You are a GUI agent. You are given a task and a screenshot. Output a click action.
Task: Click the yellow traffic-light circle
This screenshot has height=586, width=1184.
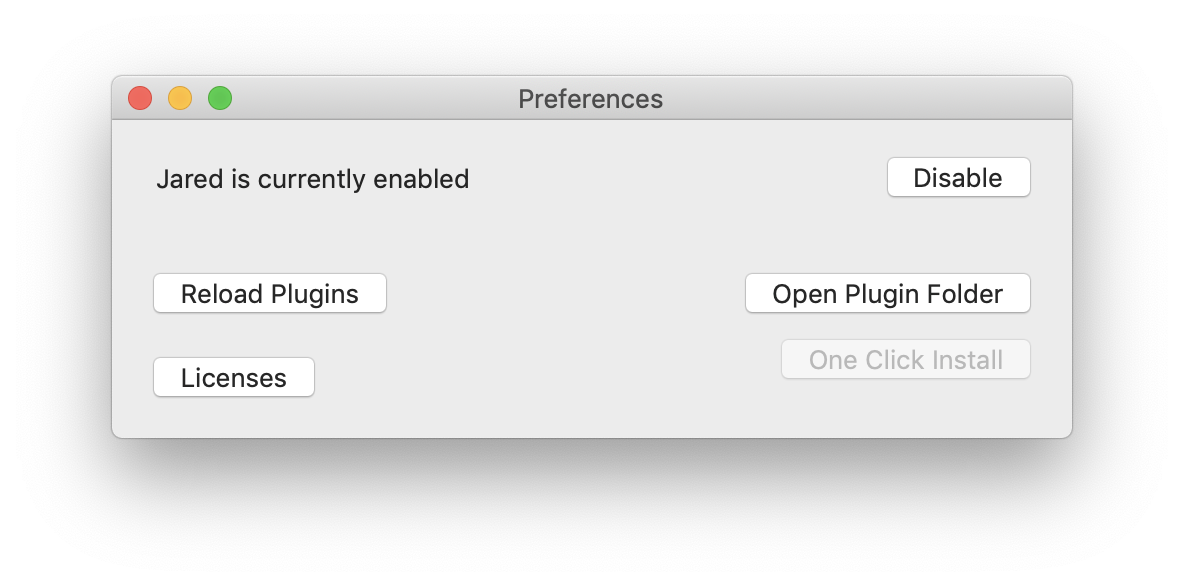tap(180, 98)
